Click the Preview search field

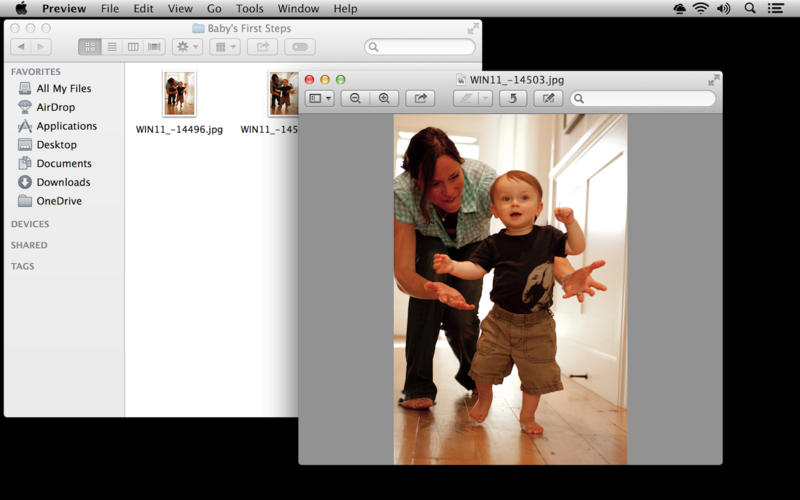pos(643,98)
